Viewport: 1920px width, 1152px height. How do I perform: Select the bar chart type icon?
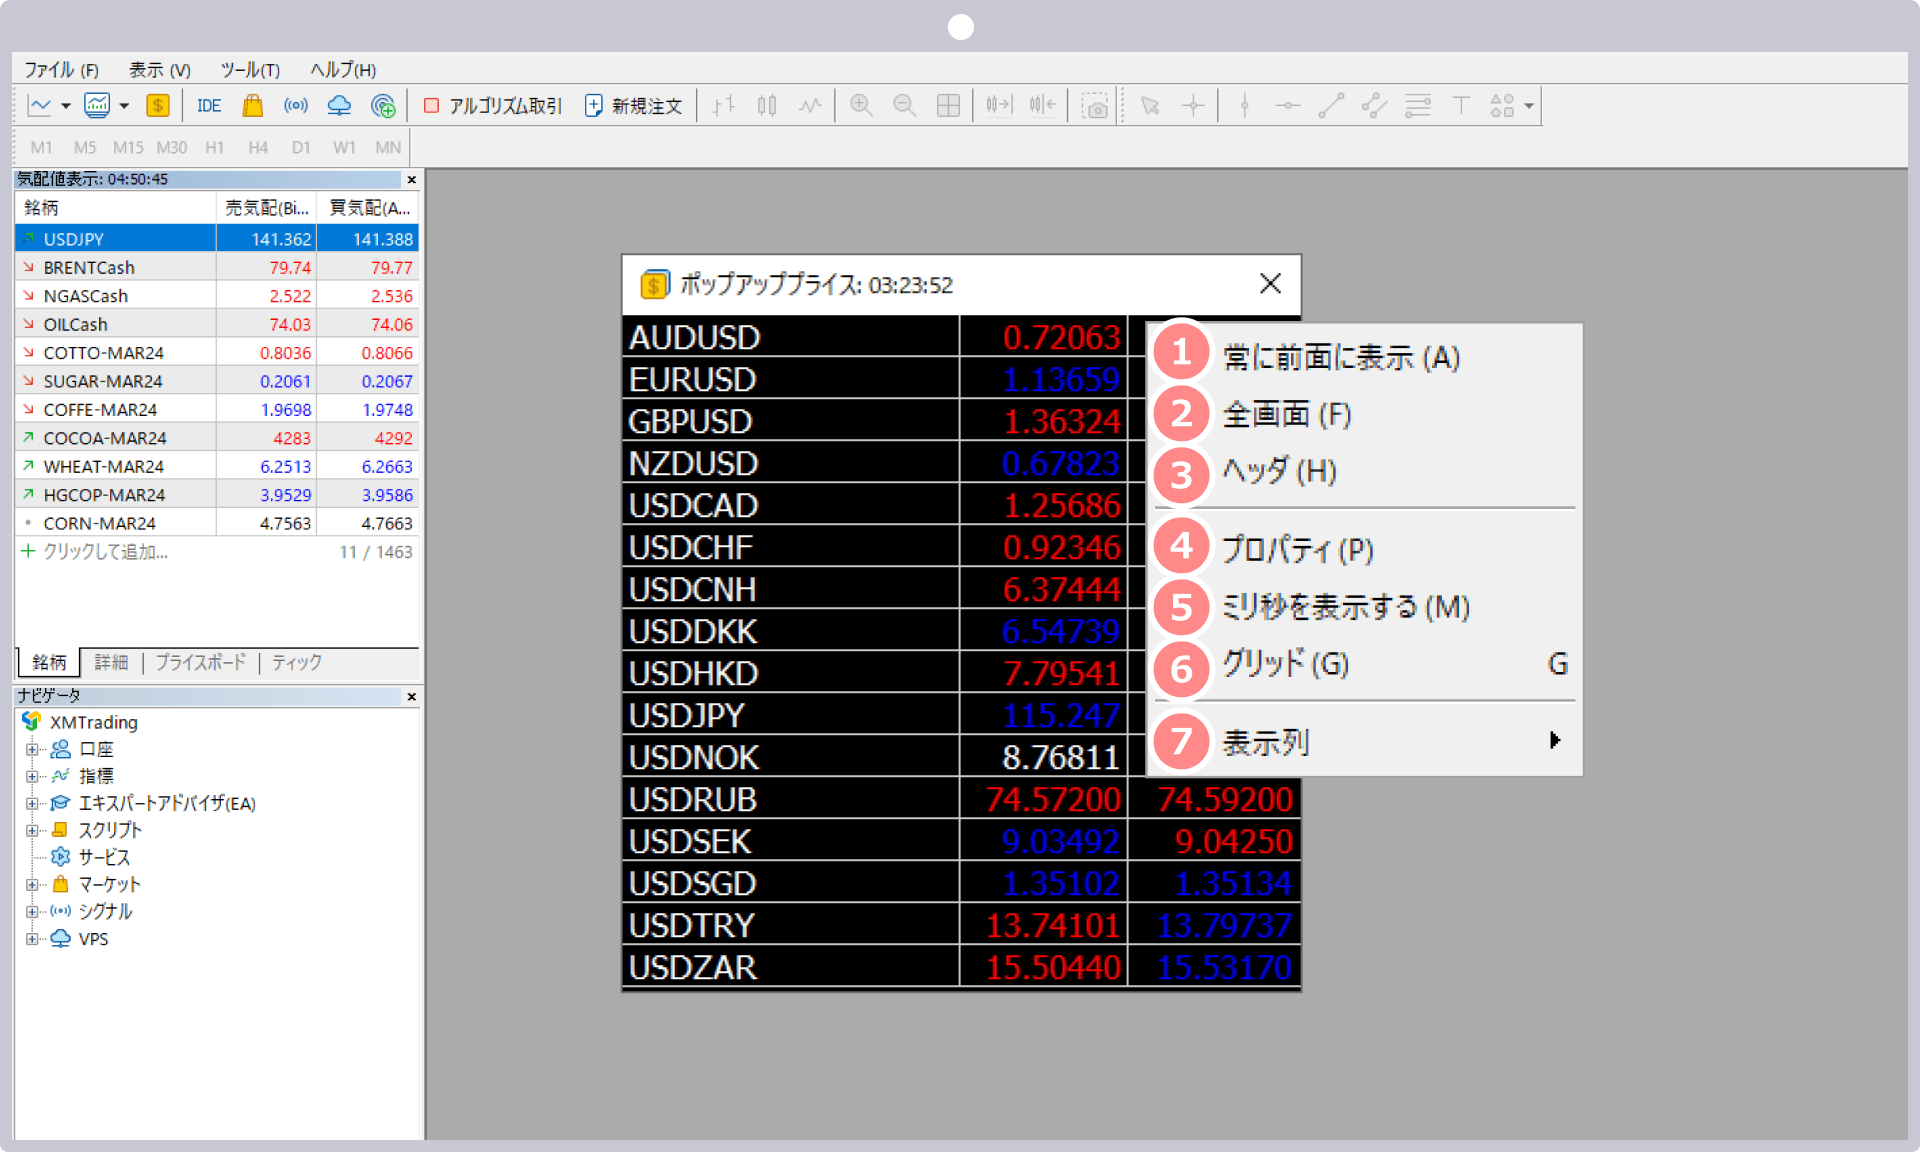coord(723,105)
